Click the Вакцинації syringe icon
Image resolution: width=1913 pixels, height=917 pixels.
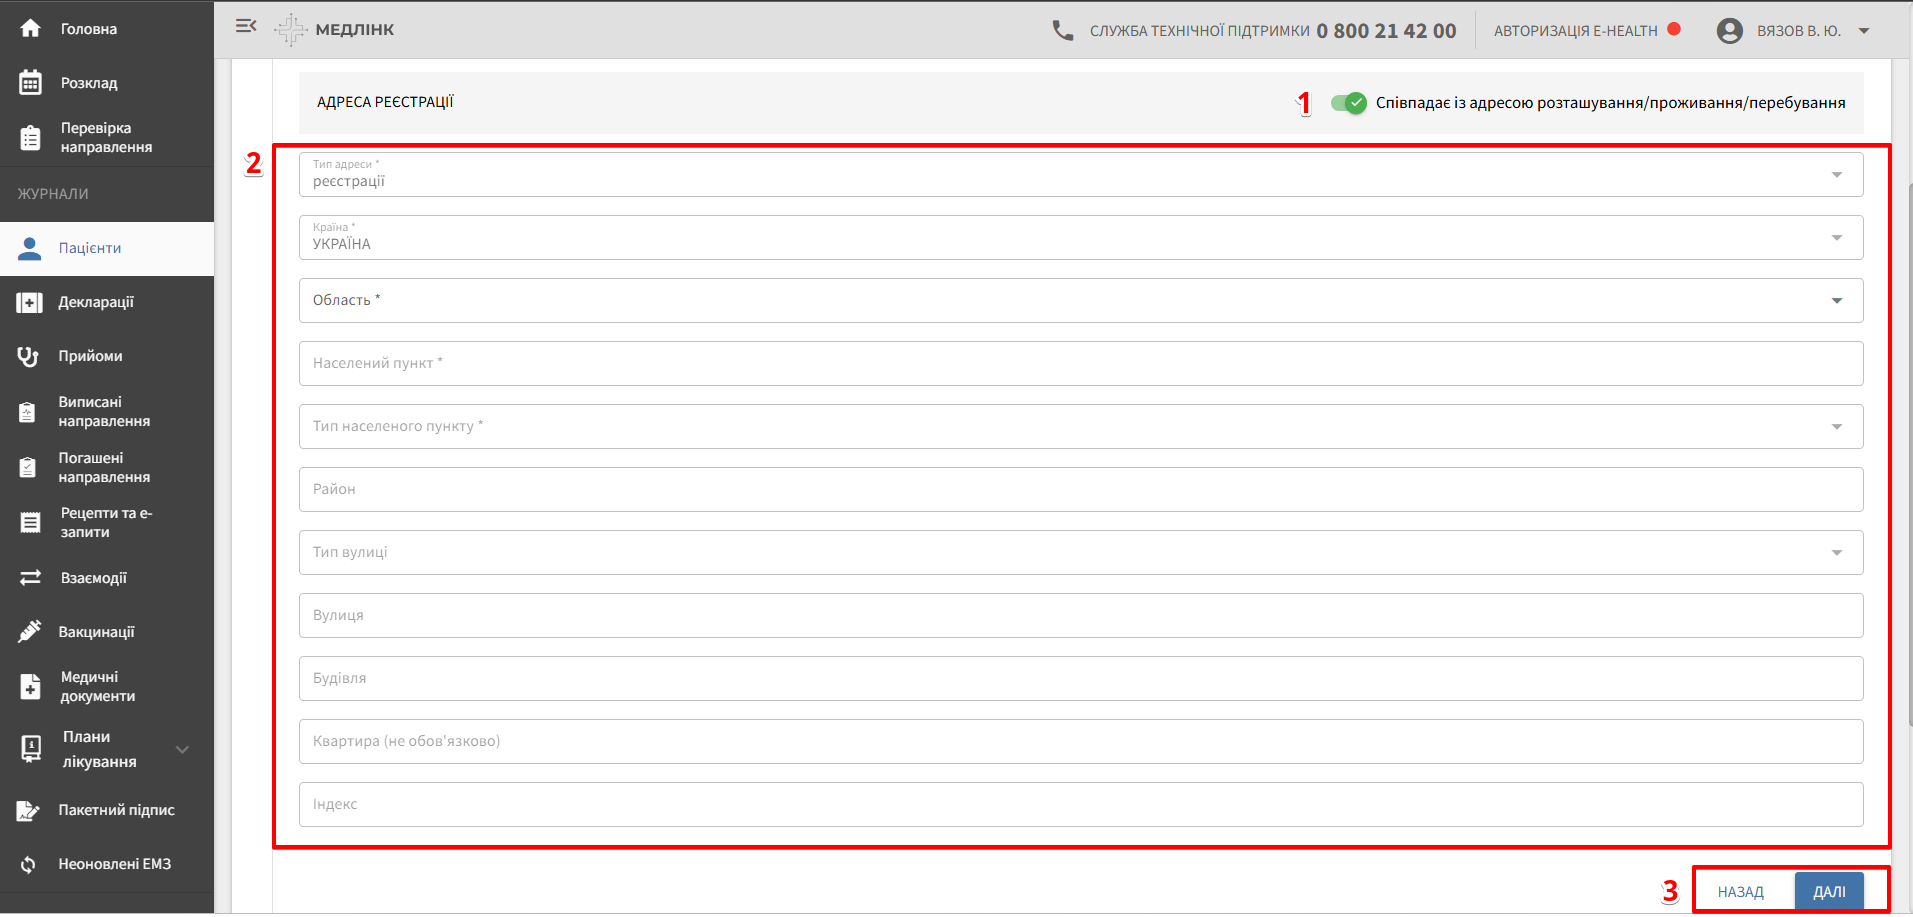point(30,631)
